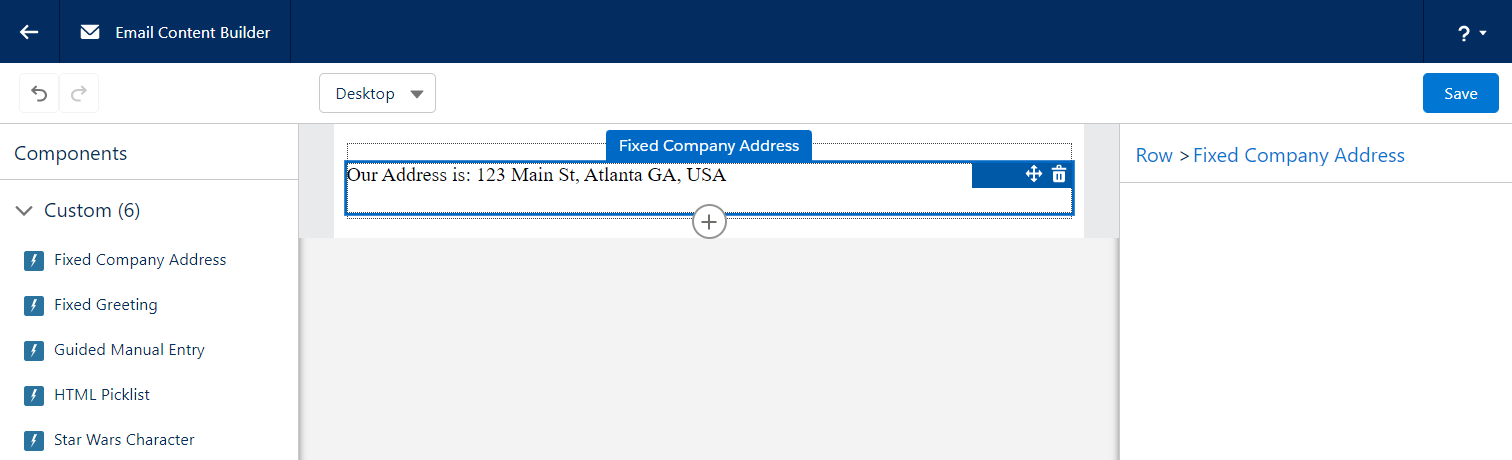The image size is (1512, 460).
Task: Click the move handle on the address block
Action: pos(1034,174)
